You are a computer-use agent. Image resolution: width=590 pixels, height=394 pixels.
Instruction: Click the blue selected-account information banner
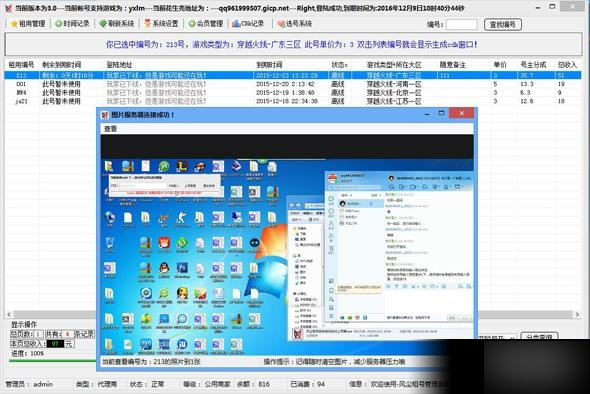pyautogui.click(x=293, y=44)
